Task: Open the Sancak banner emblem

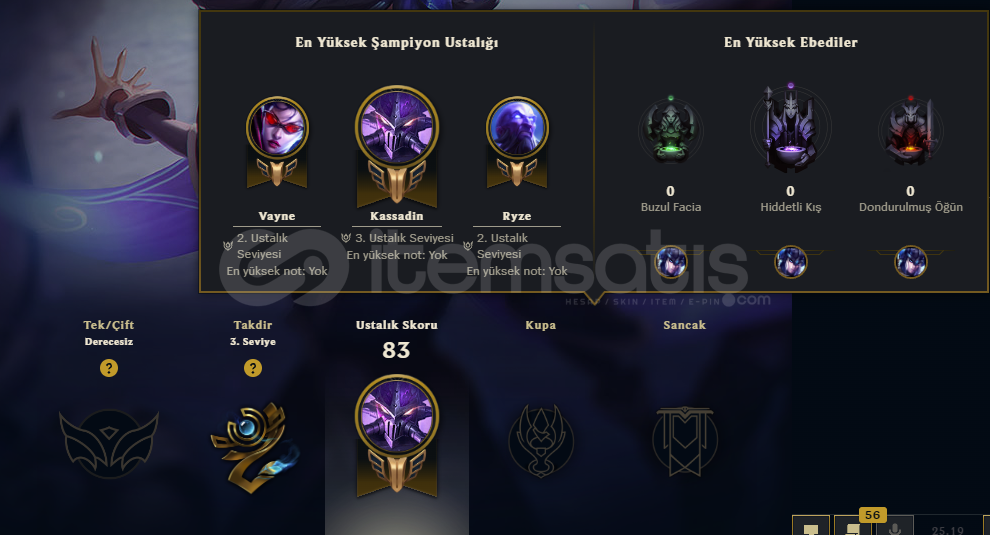Action: tap(684, 441)
